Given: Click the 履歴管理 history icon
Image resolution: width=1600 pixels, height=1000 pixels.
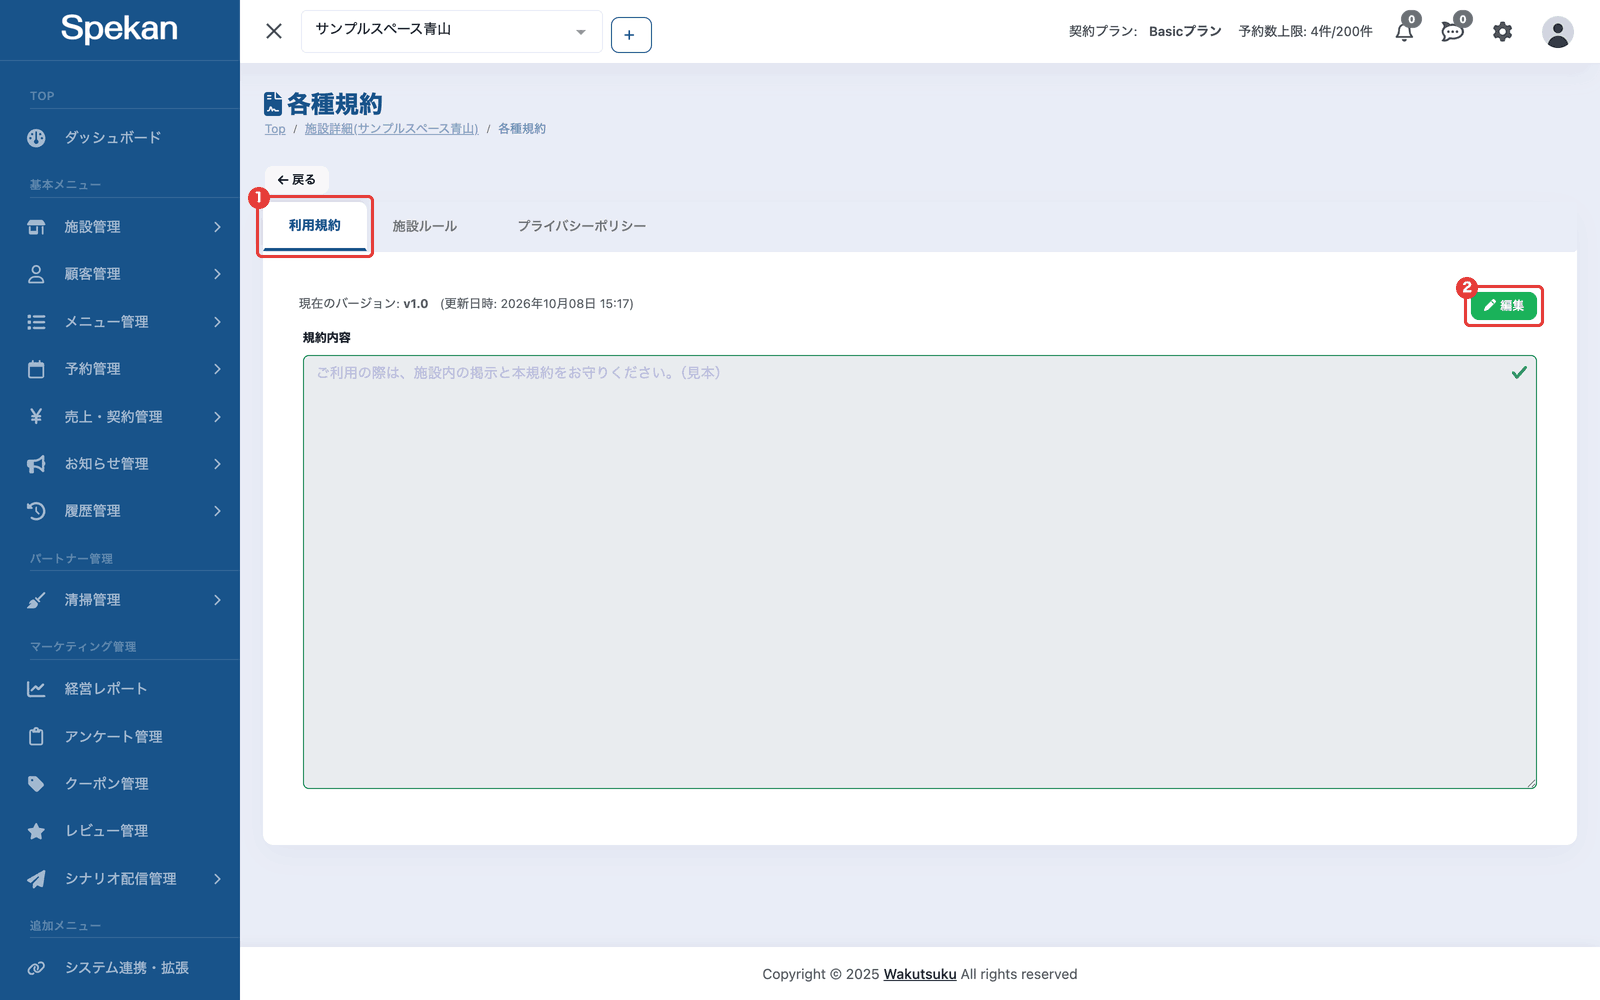Looking at the screenshot, I should click(x=36, y=511).
